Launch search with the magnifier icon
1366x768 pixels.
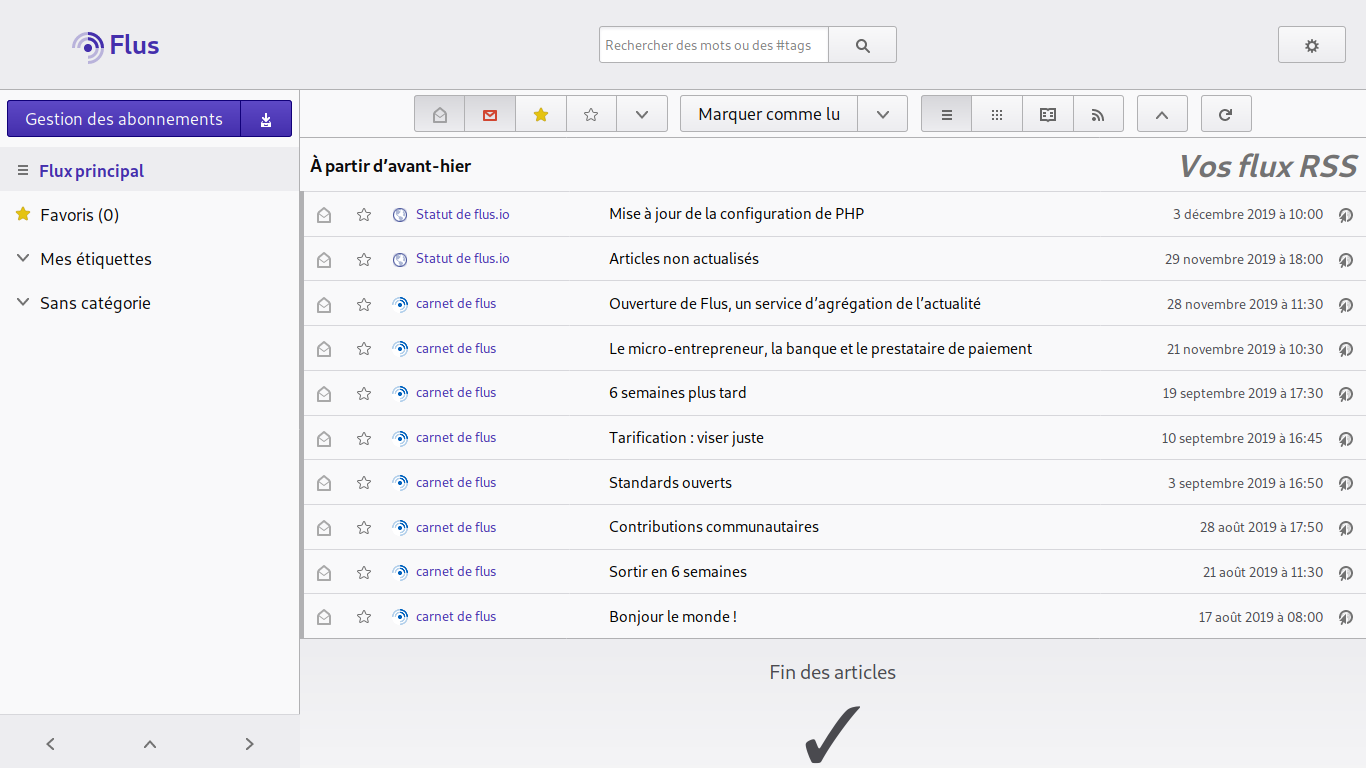[x=861, y=44]
